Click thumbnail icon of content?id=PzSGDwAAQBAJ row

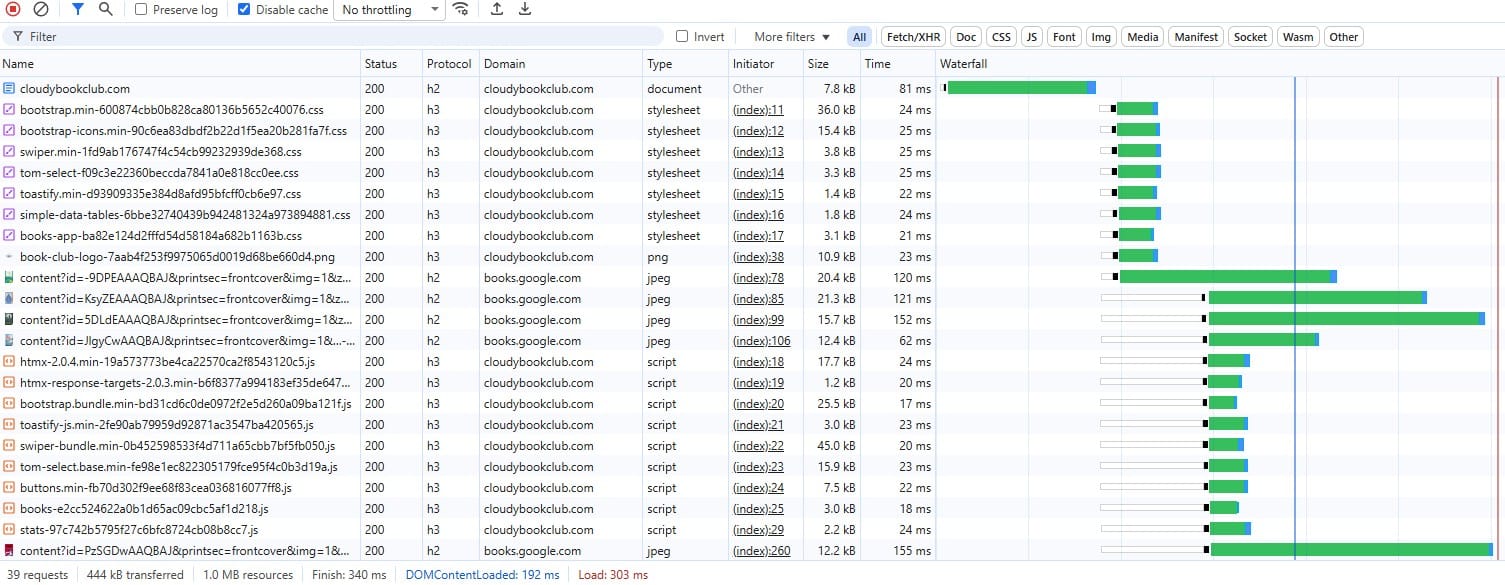pos(9,551)
